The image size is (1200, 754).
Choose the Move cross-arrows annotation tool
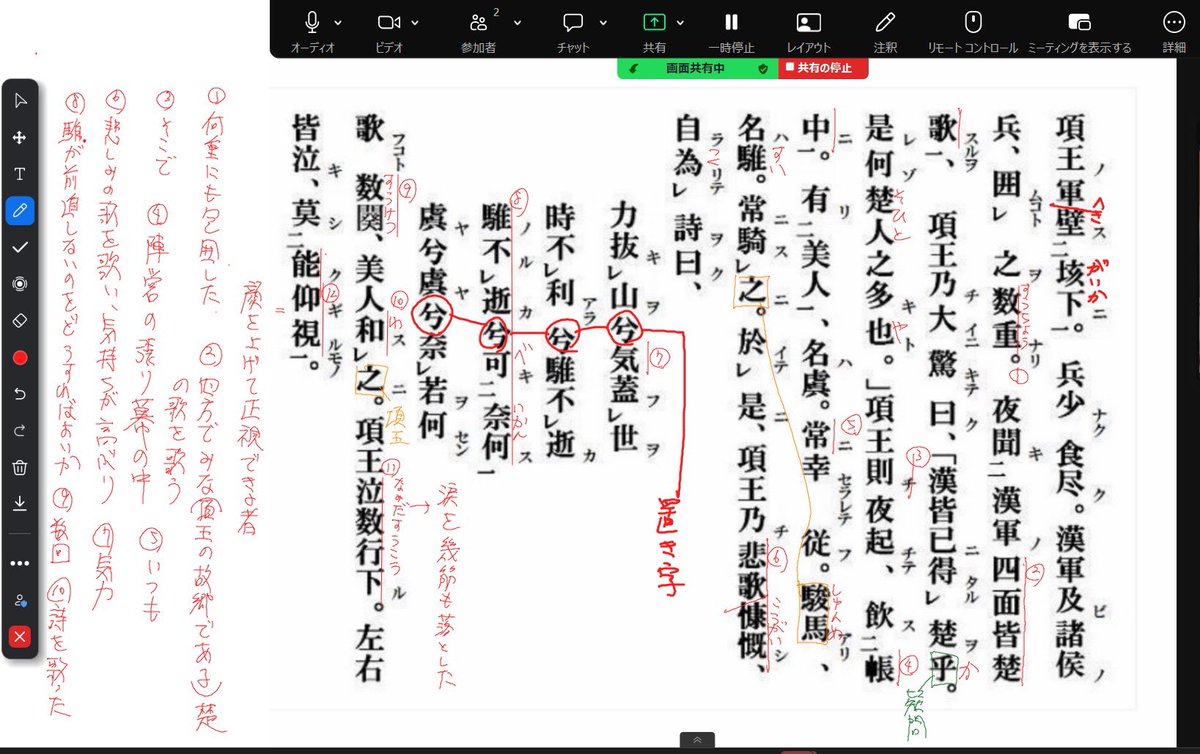pos(20,137)
